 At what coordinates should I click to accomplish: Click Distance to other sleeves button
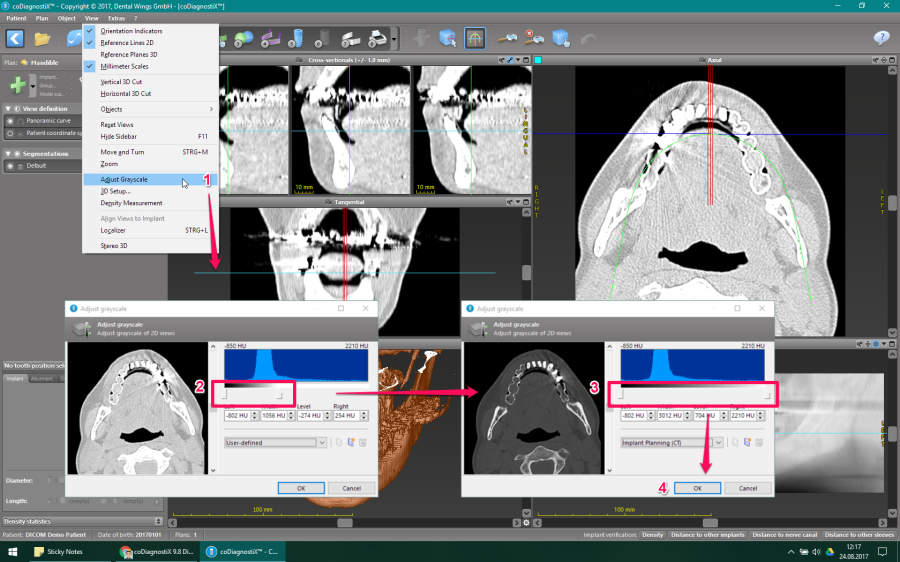click(x=859, y=535)
